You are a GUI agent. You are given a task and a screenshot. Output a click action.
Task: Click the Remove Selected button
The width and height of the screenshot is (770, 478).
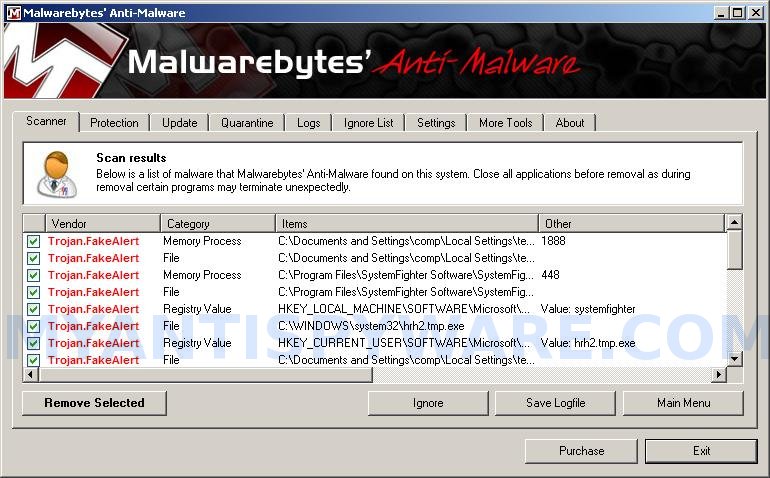coord(94,403)
